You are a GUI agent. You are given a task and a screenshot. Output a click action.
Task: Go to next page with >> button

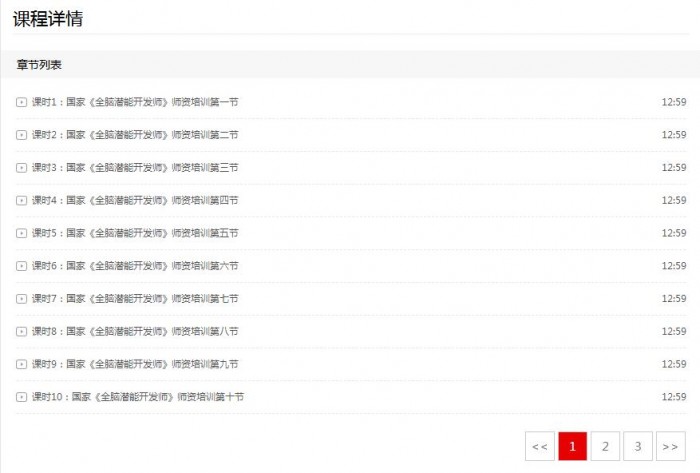point(671,446)
